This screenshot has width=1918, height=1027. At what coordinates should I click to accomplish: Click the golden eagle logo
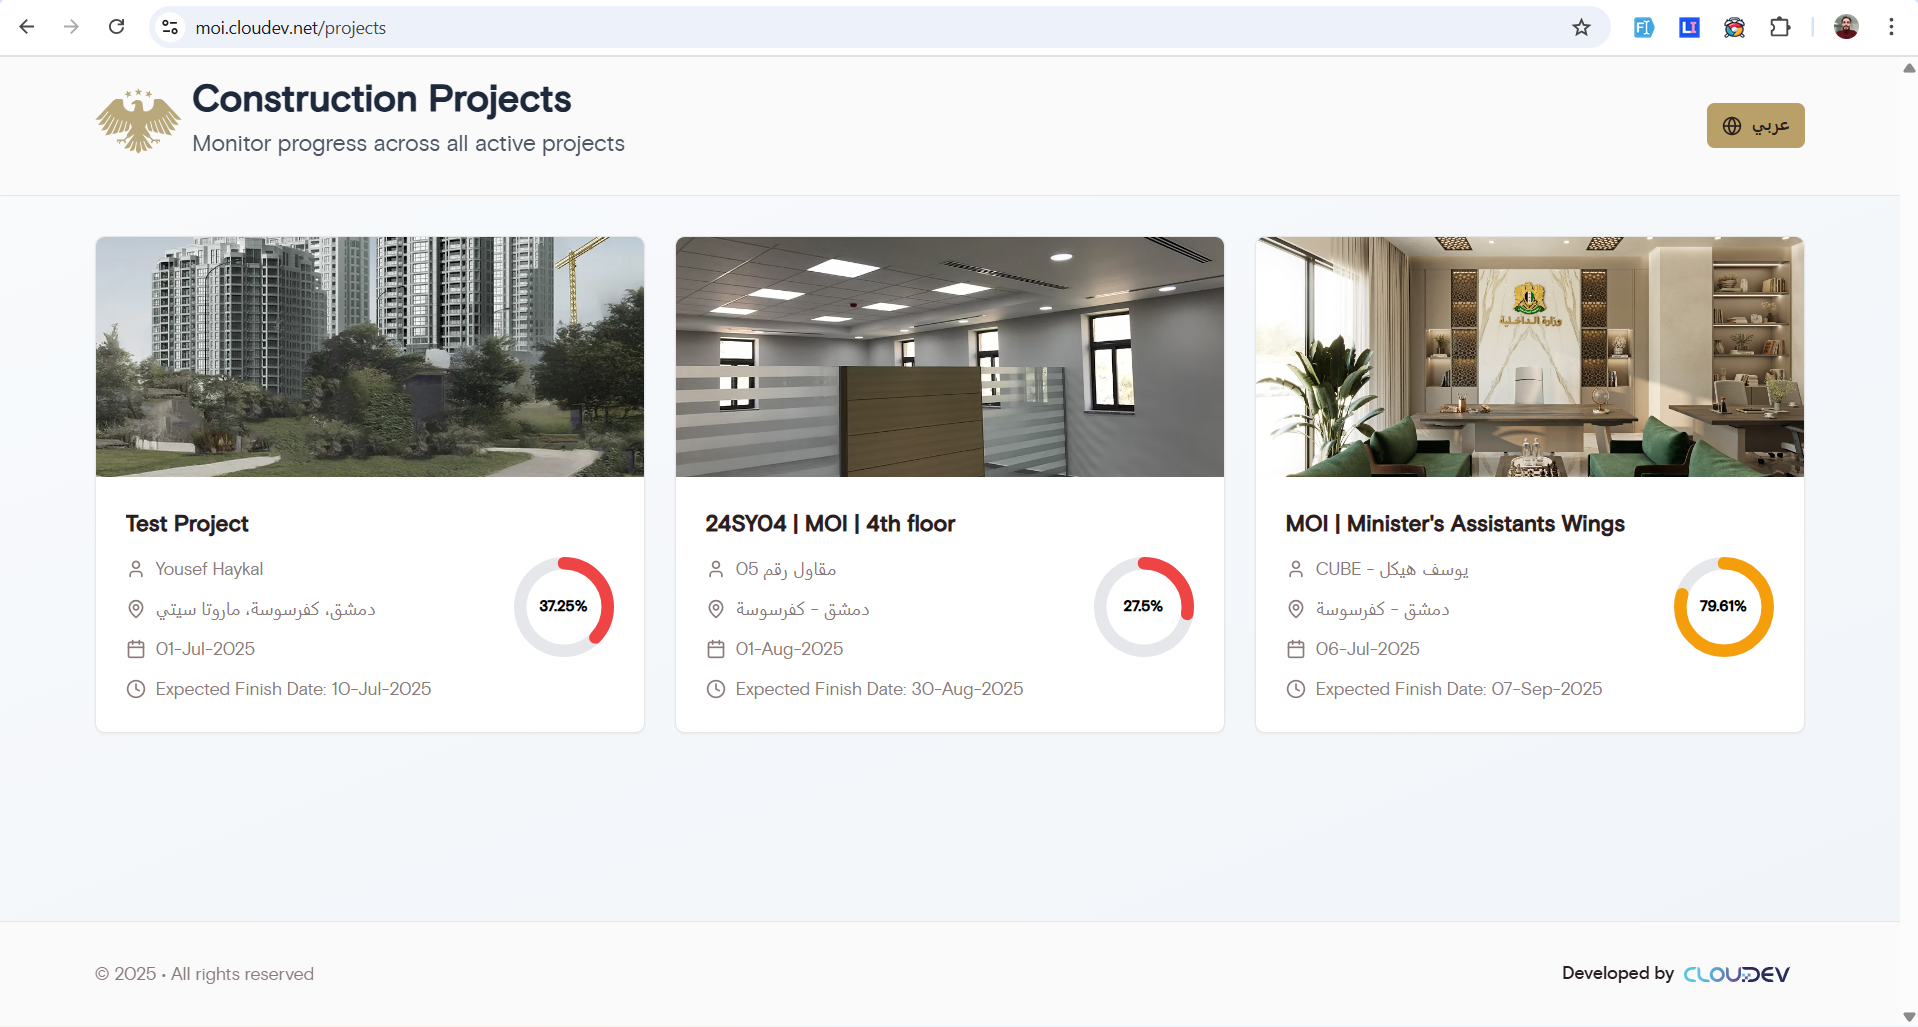pyautogui.click(x=138, y=122)
